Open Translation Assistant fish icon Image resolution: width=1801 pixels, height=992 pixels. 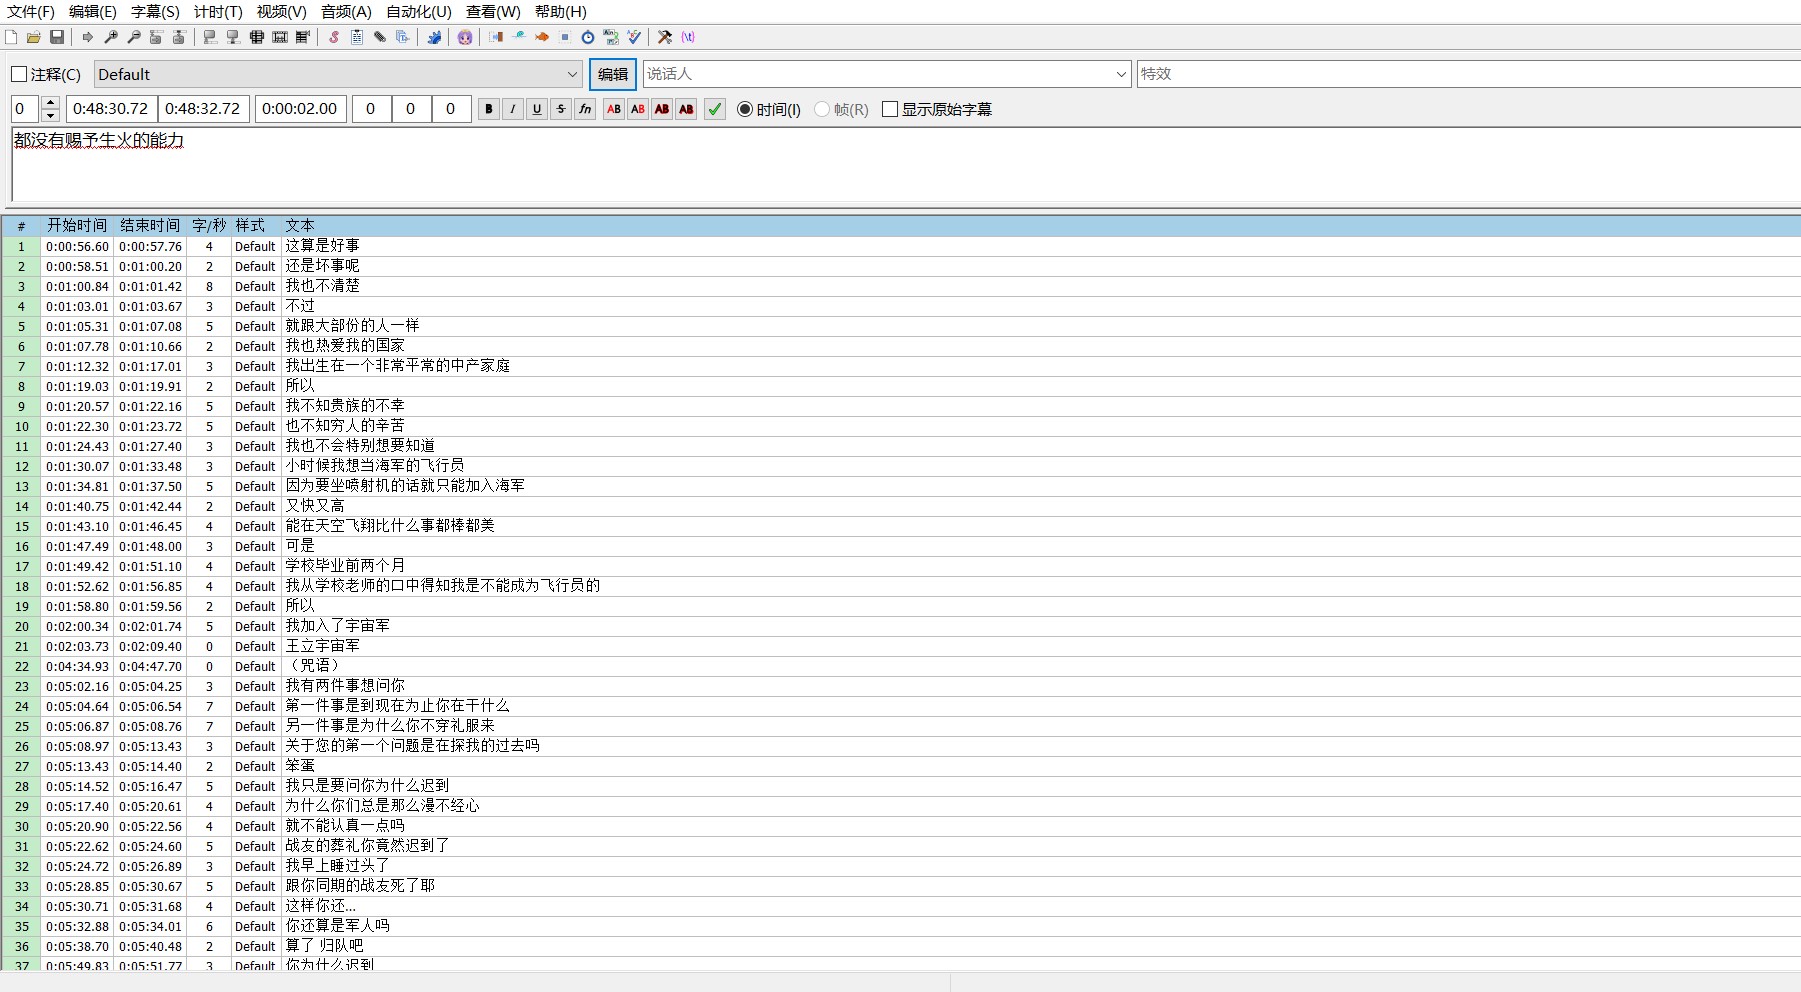[542, 37]
